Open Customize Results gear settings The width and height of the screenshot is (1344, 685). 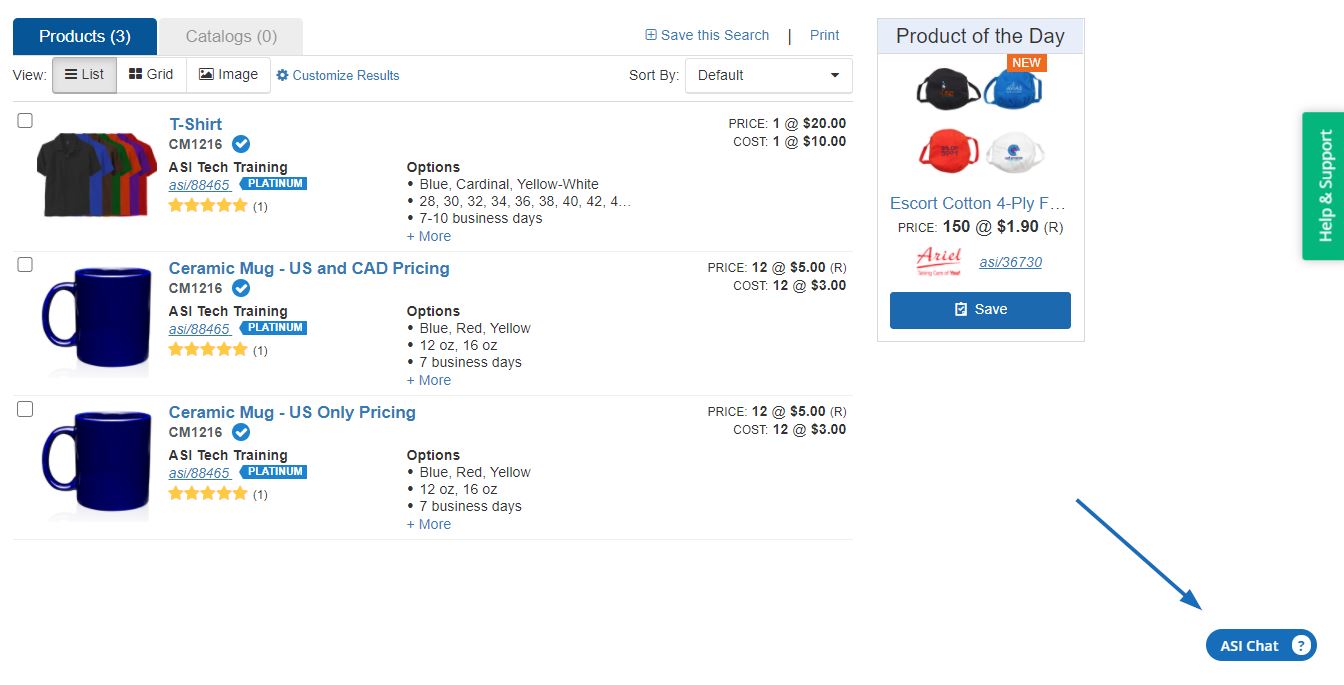338,75
